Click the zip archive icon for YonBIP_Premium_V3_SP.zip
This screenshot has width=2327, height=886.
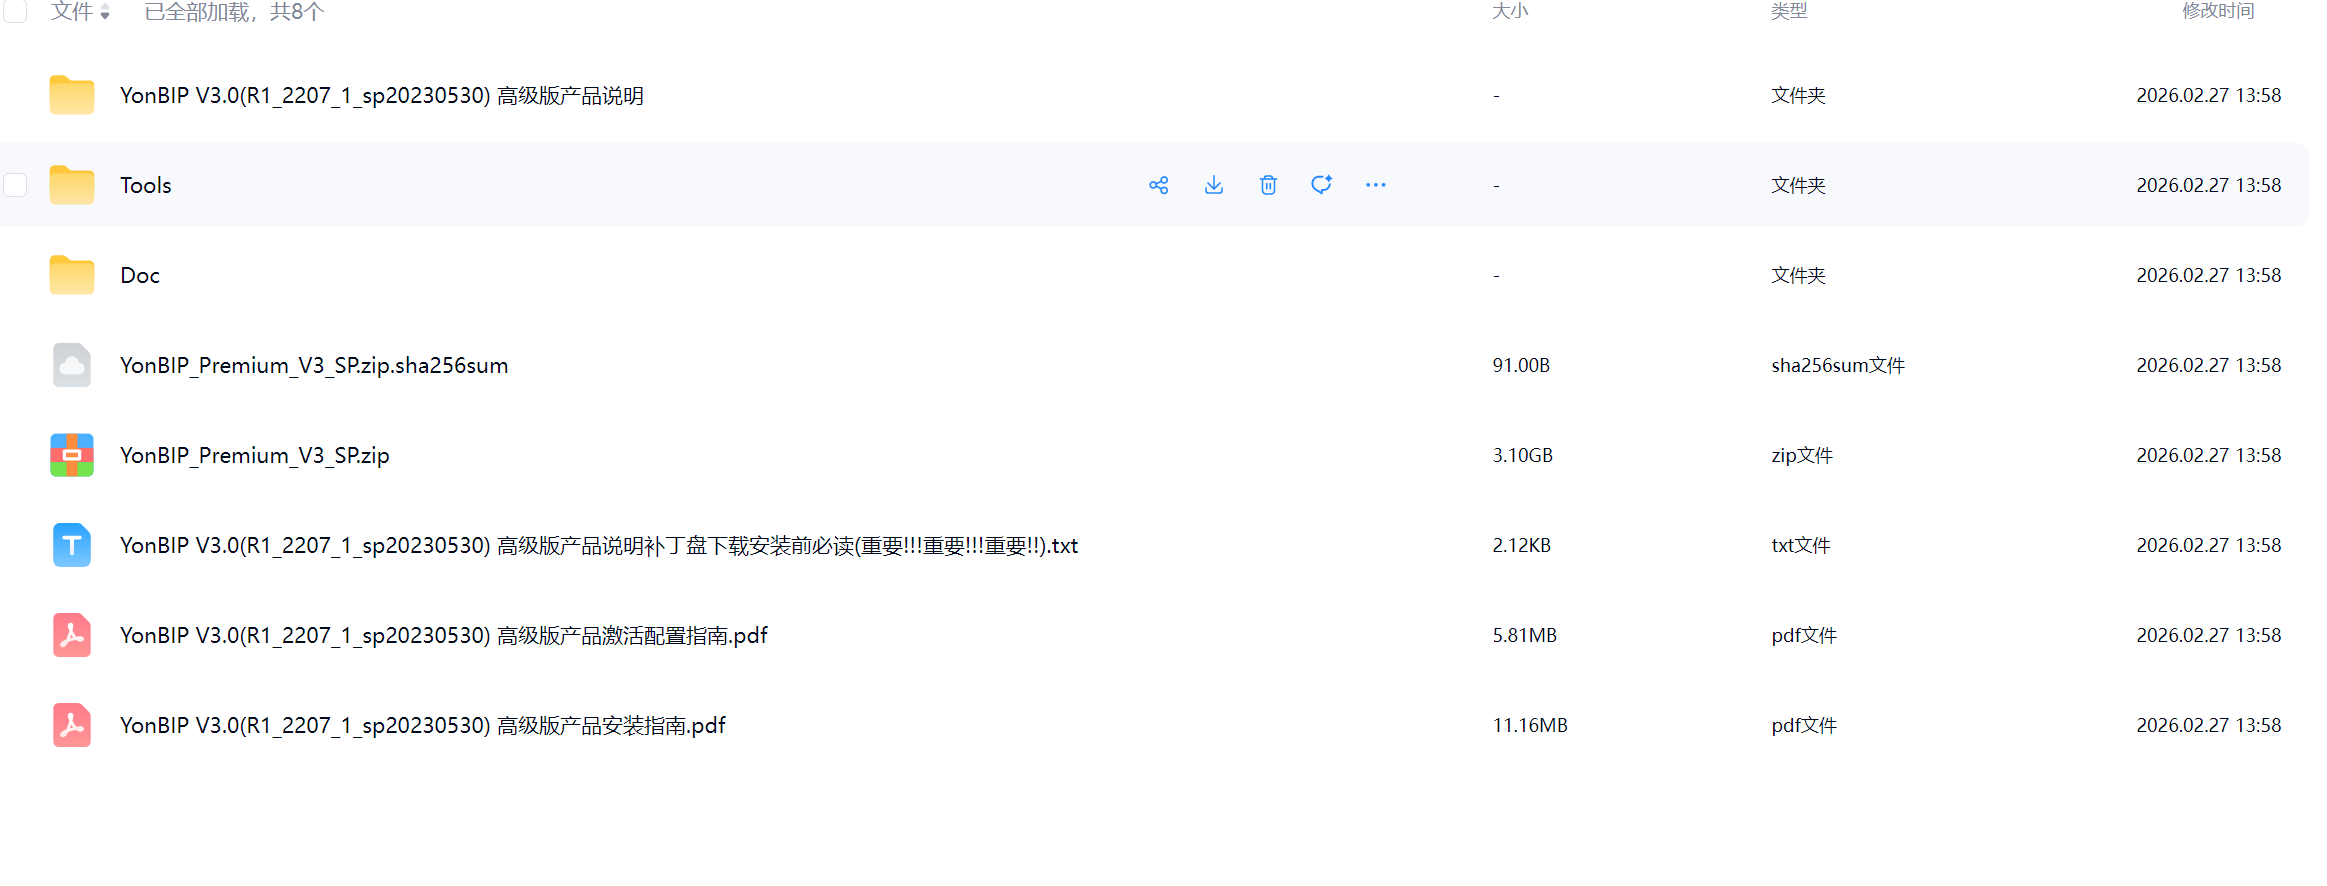pos(72,455)
